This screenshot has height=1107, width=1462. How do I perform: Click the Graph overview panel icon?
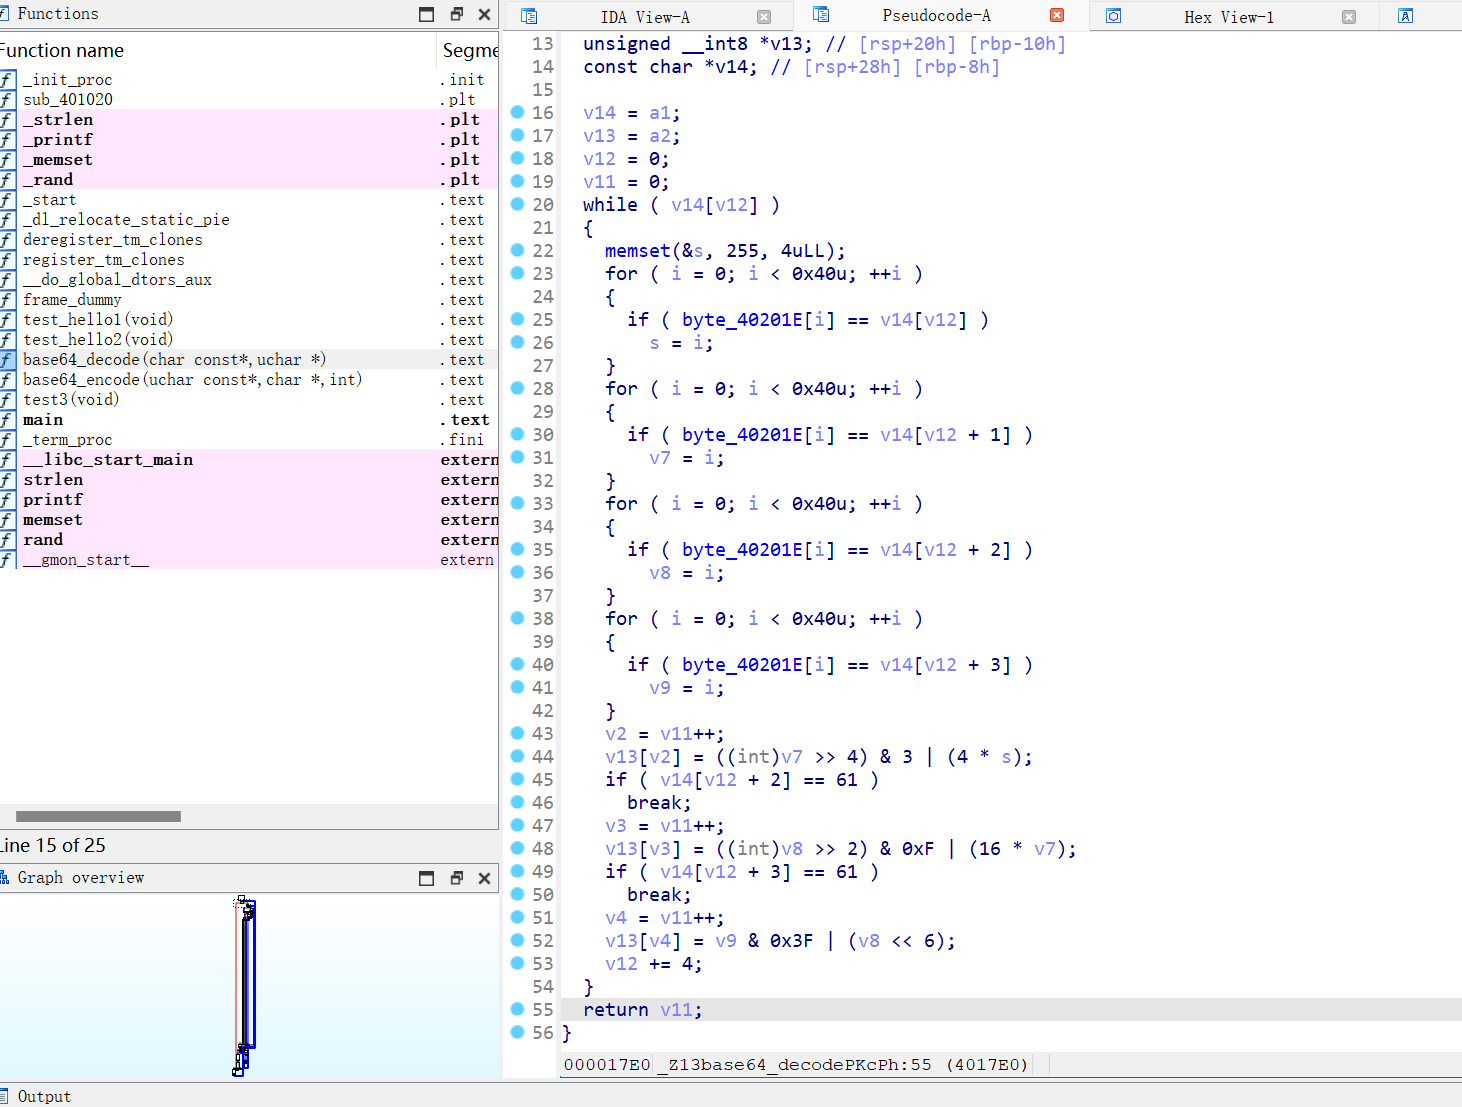(x=9, y=877)
